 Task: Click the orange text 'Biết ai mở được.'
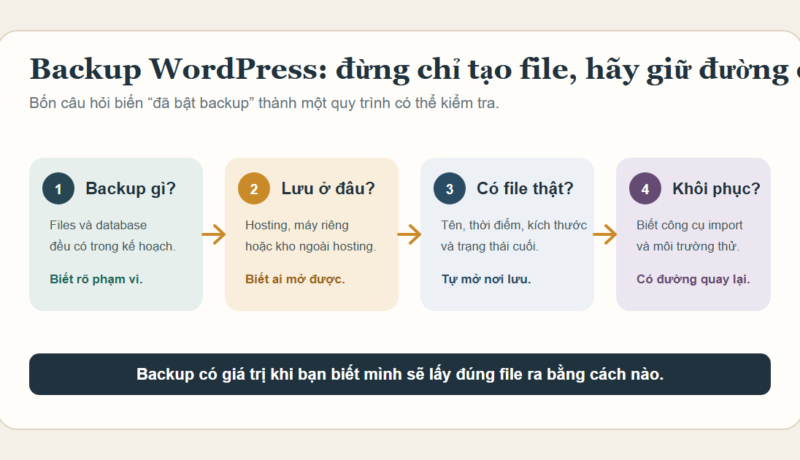pyautogui.click(x=295, y=279)
